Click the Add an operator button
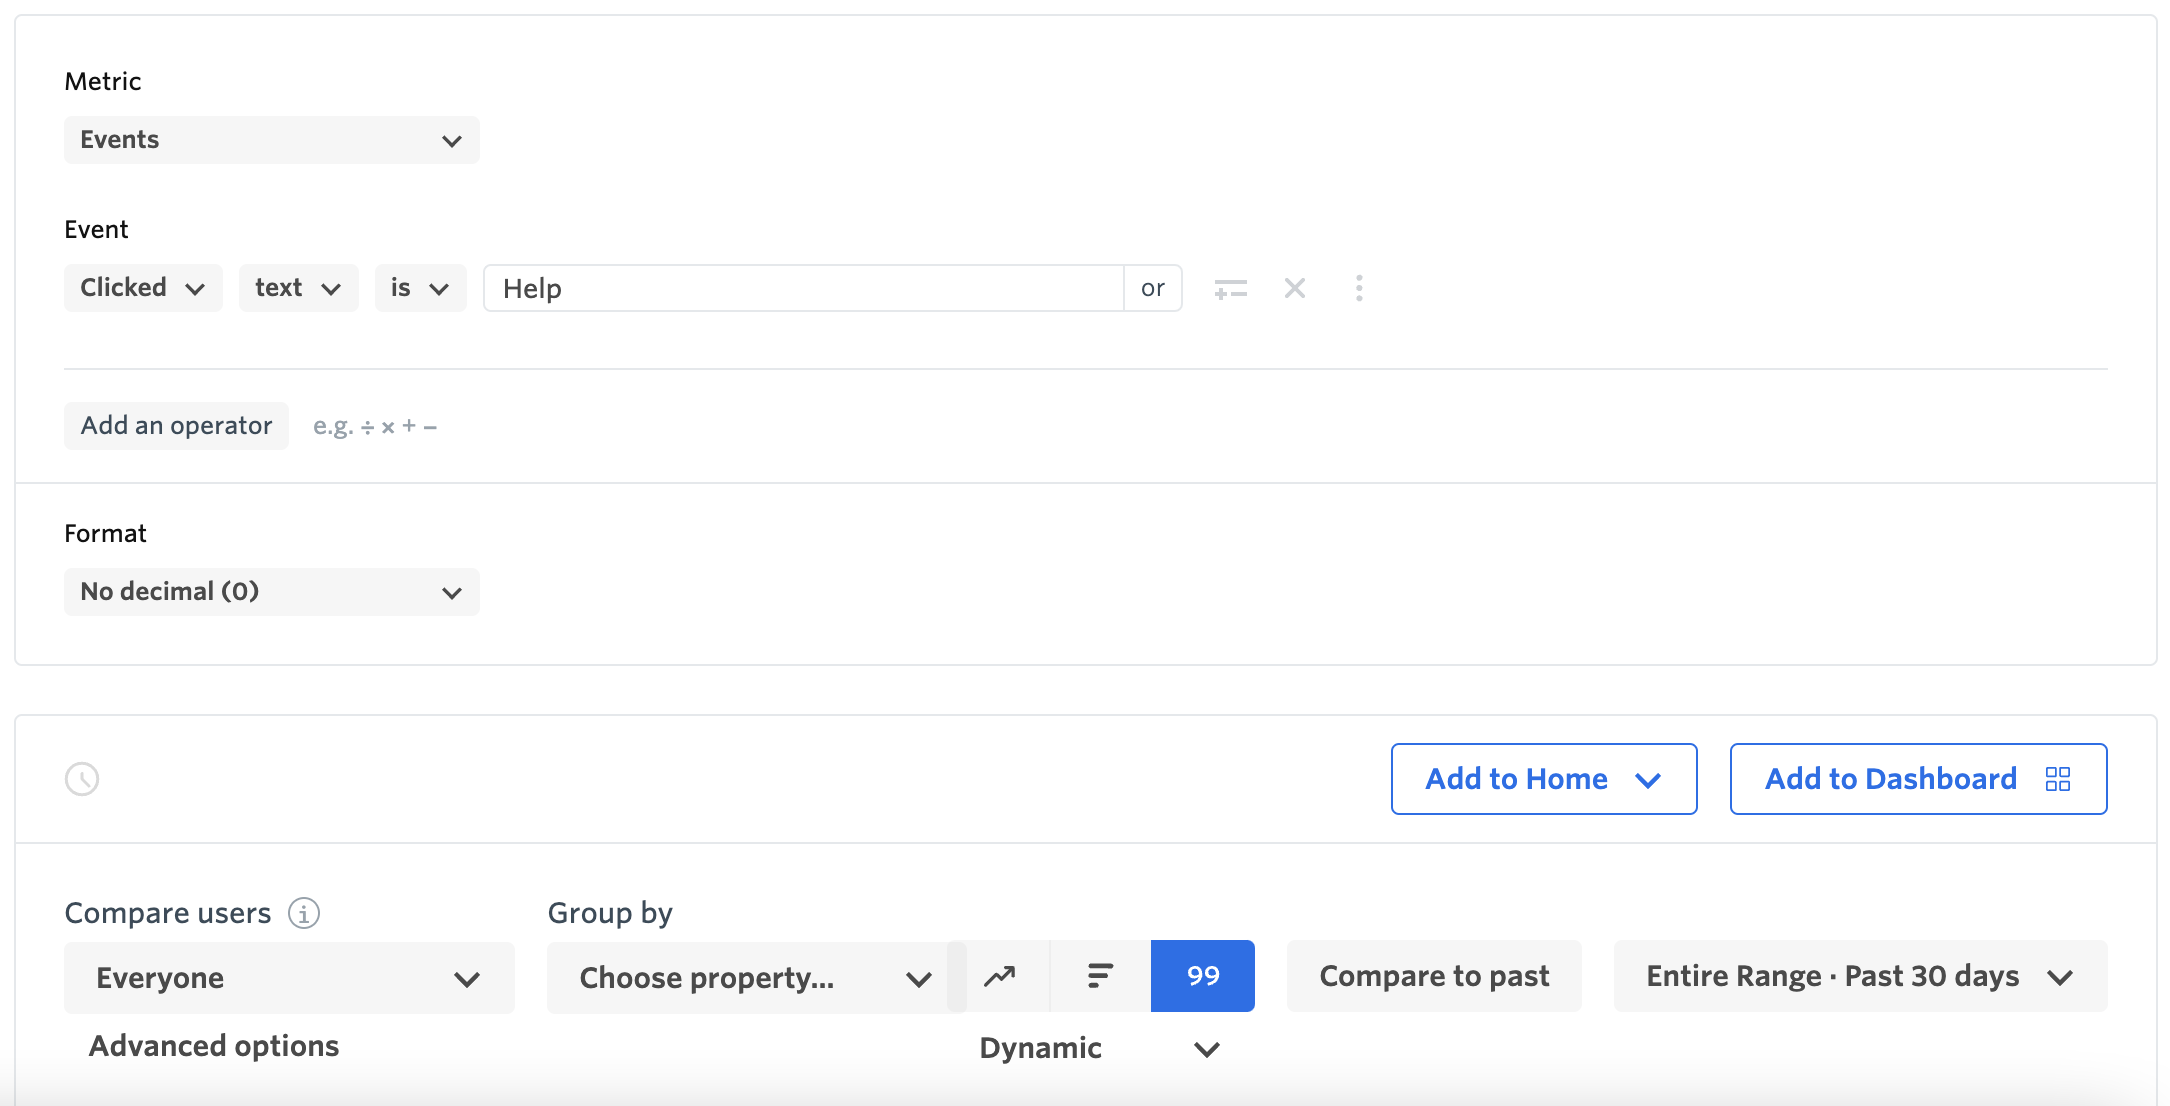This screenshot has width=2170, height=1106. pyautogui.click(x=176, y=426)
